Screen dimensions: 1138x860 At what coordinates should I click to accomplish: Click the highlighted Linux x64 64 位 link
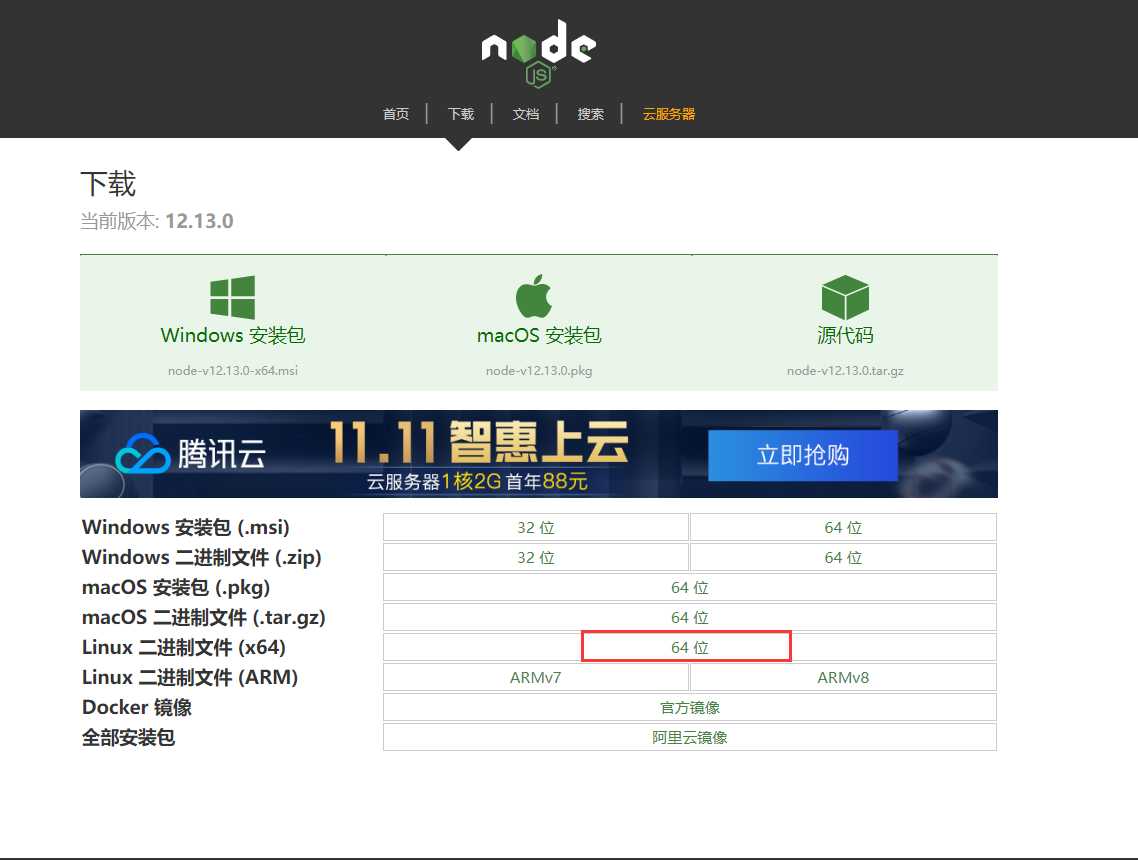[x=686, y=647]
